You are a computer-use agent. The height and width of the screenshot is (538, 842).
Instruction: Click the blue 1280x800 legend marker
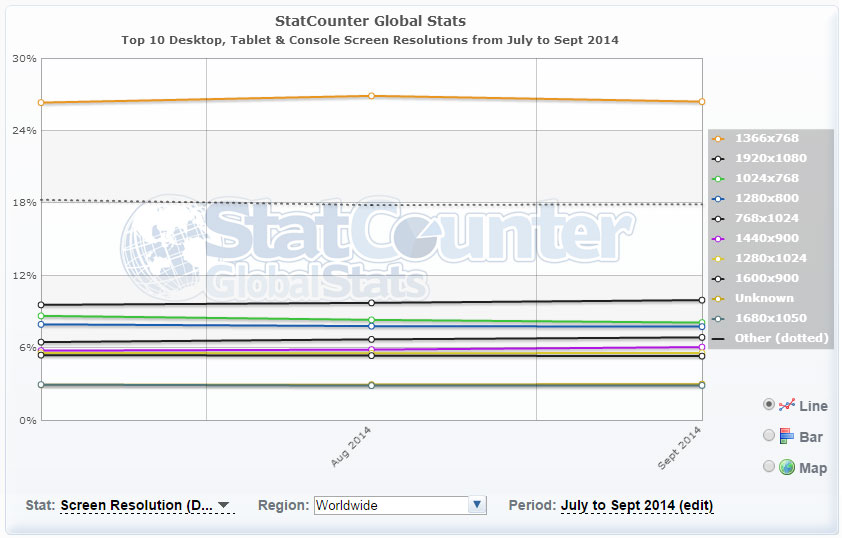[x=718, y=199]
